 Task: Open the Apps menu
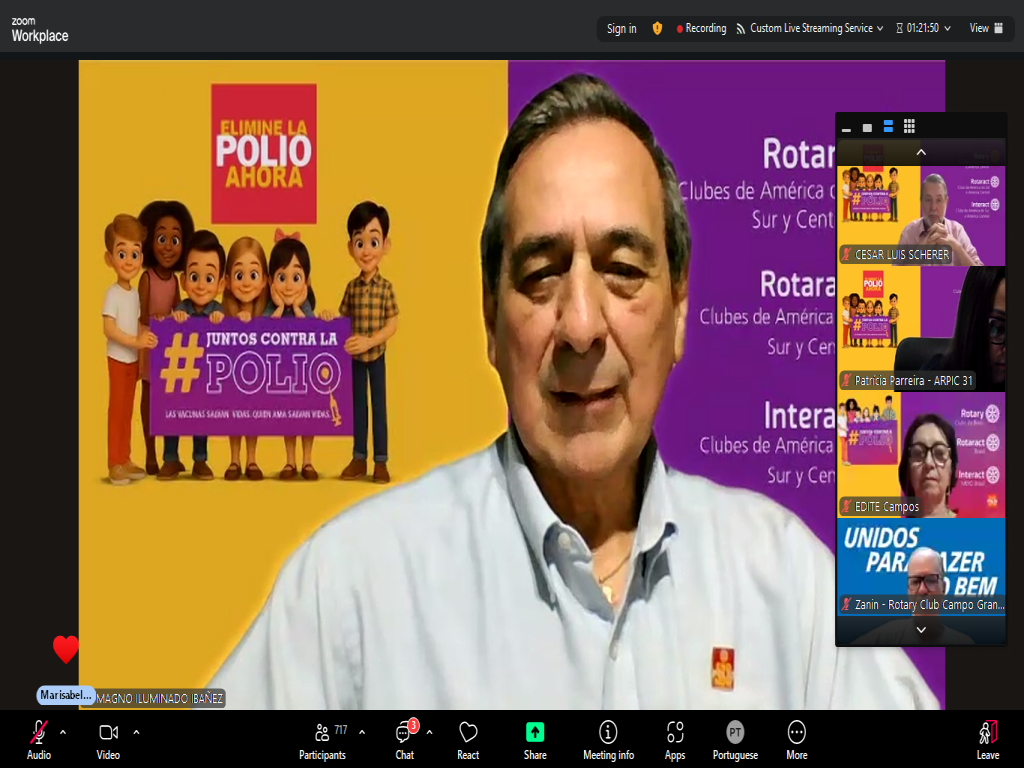tap(675, 740)
